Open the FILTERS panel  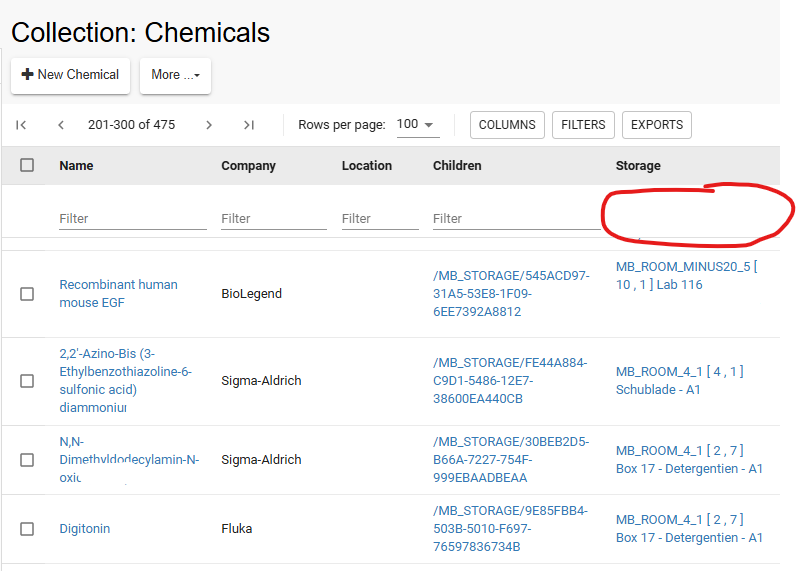tap(583, 125)
